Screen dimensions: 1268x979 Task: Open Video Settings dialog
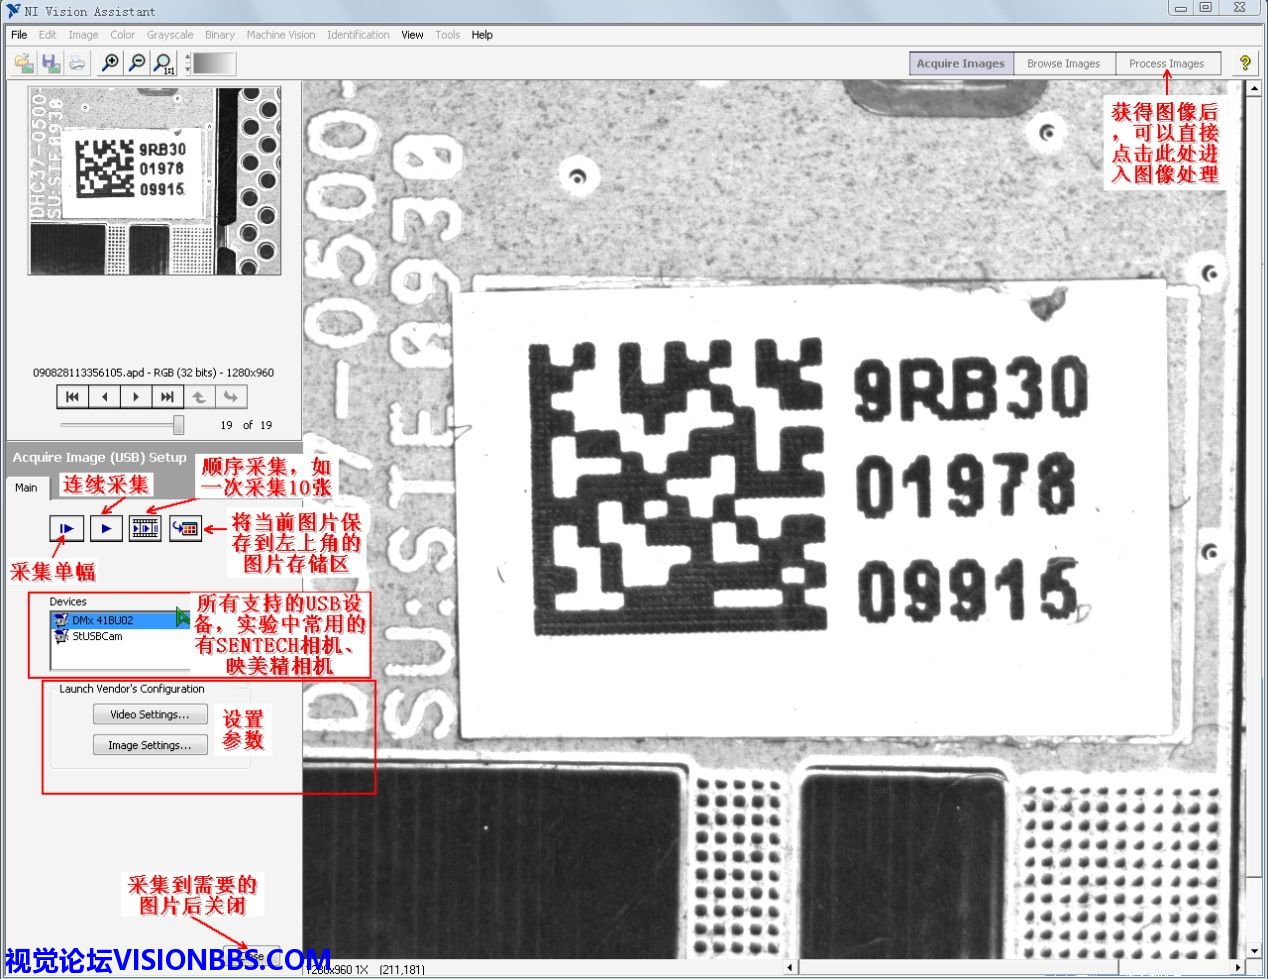[150, 714]
